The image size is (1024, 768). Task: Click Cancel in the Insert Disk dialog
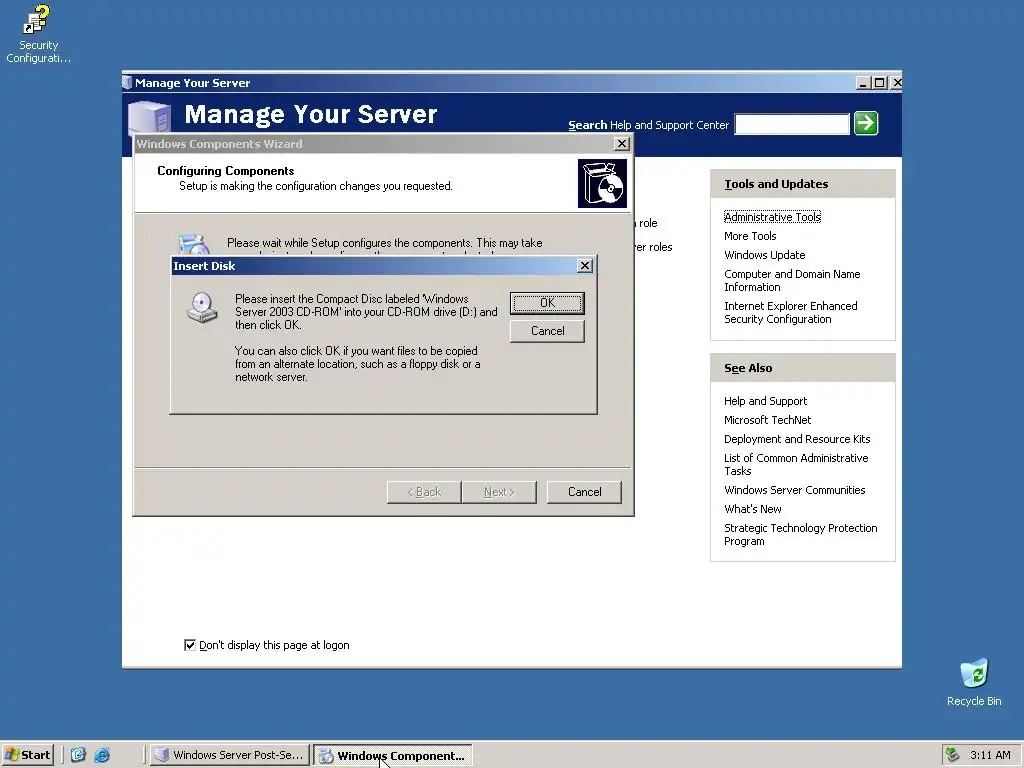547,331
